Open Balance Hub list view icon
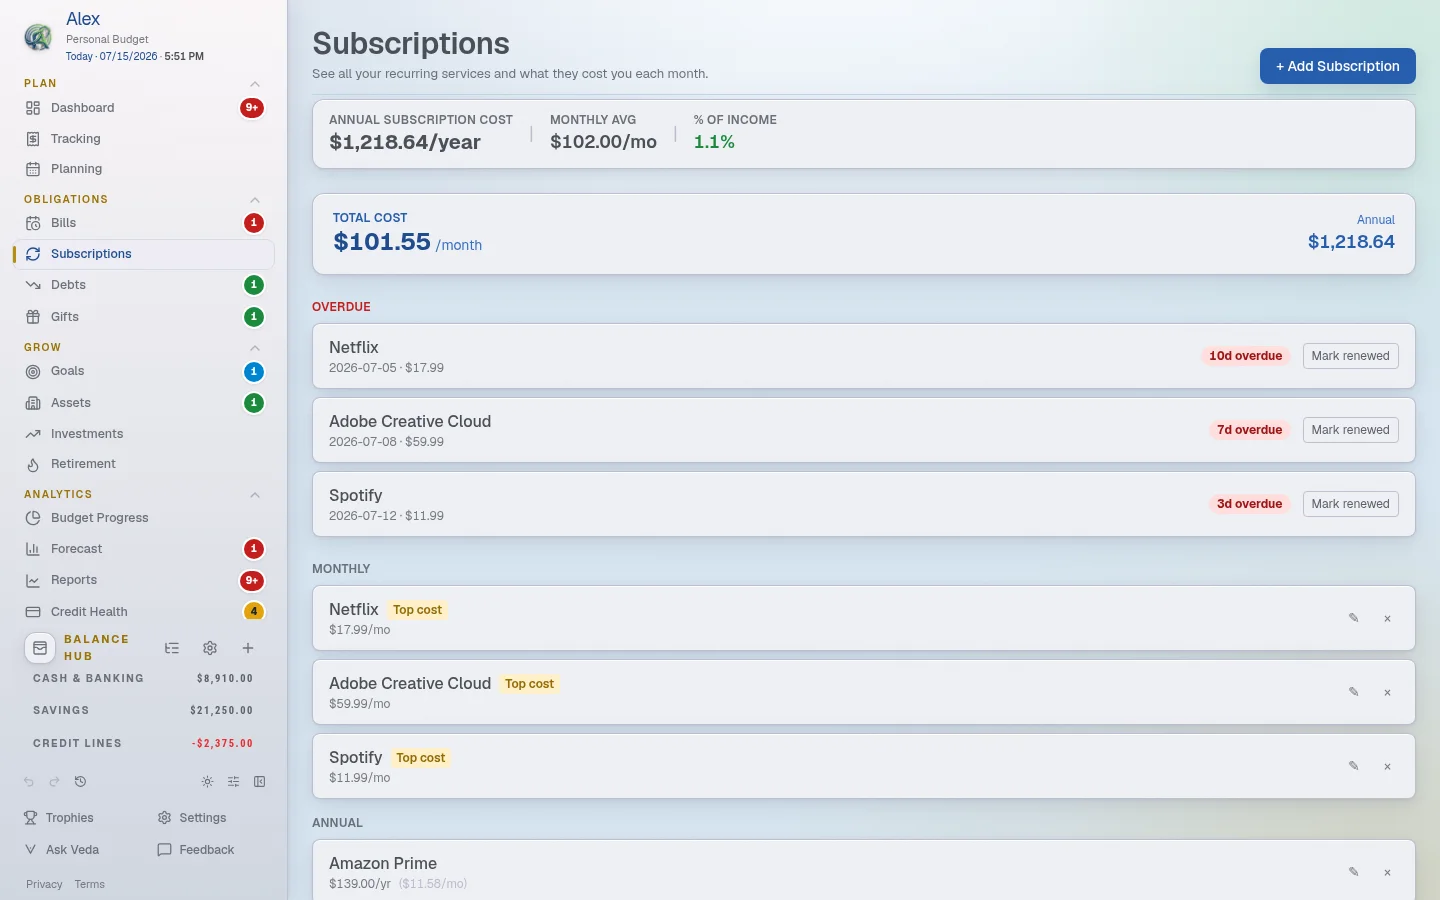This screenshot has height=900, width=1440. click(x=172, y=648)
